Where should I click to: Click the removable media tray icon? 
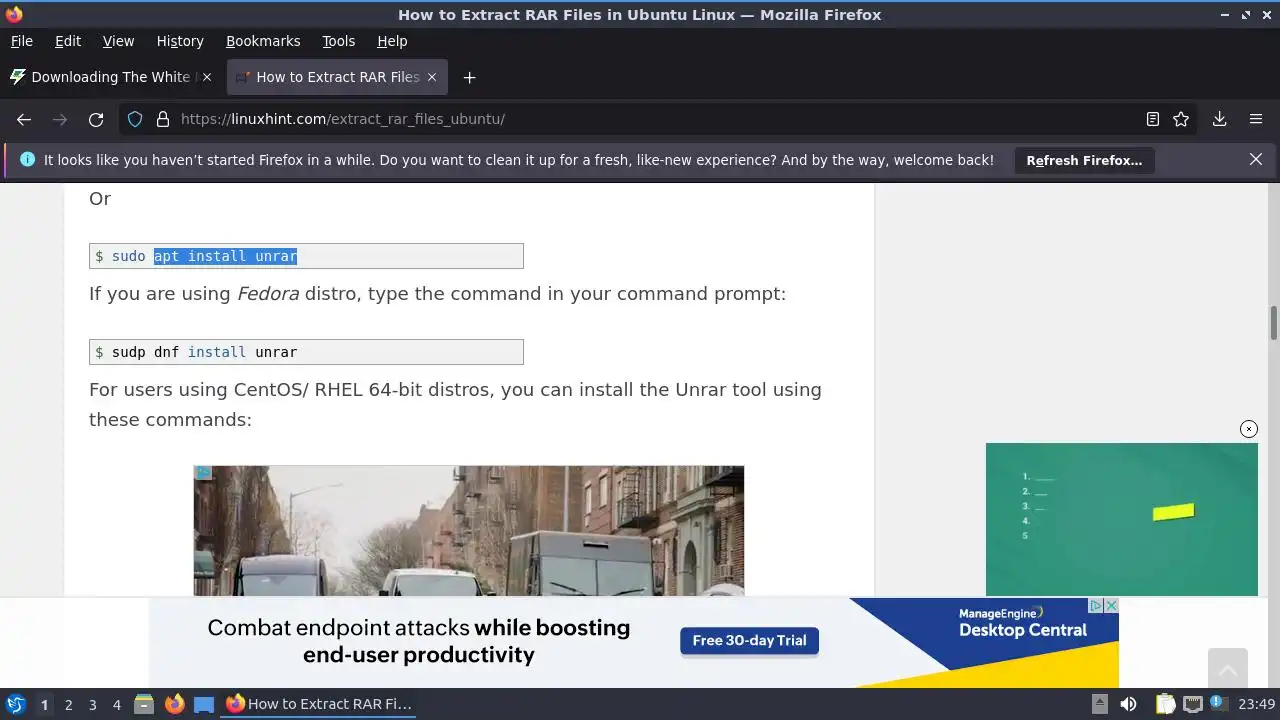[1099, 704]
